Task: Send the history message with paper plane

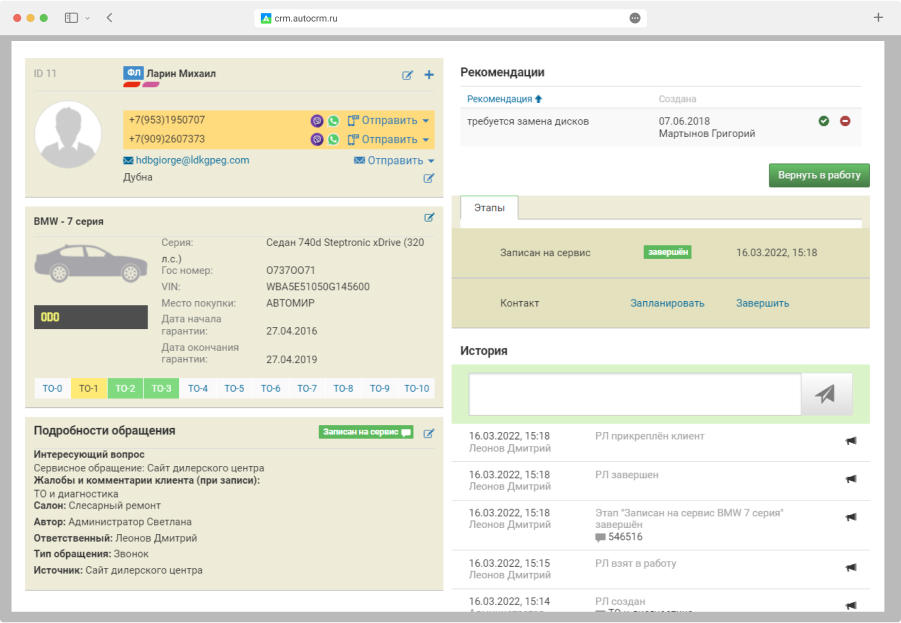Action: point(825,394)
